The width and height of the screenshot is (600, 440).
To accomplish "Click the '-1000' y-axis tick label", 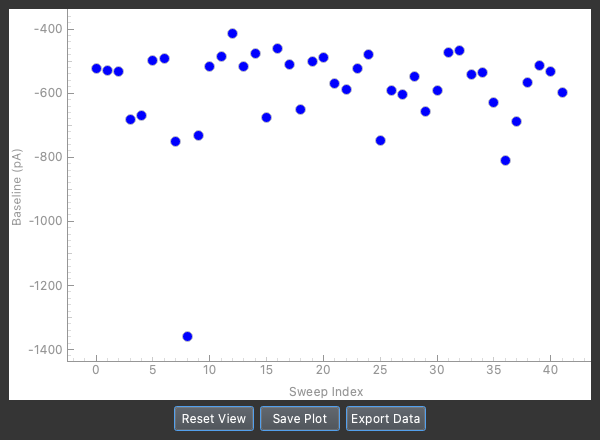I will coord(46,221).
